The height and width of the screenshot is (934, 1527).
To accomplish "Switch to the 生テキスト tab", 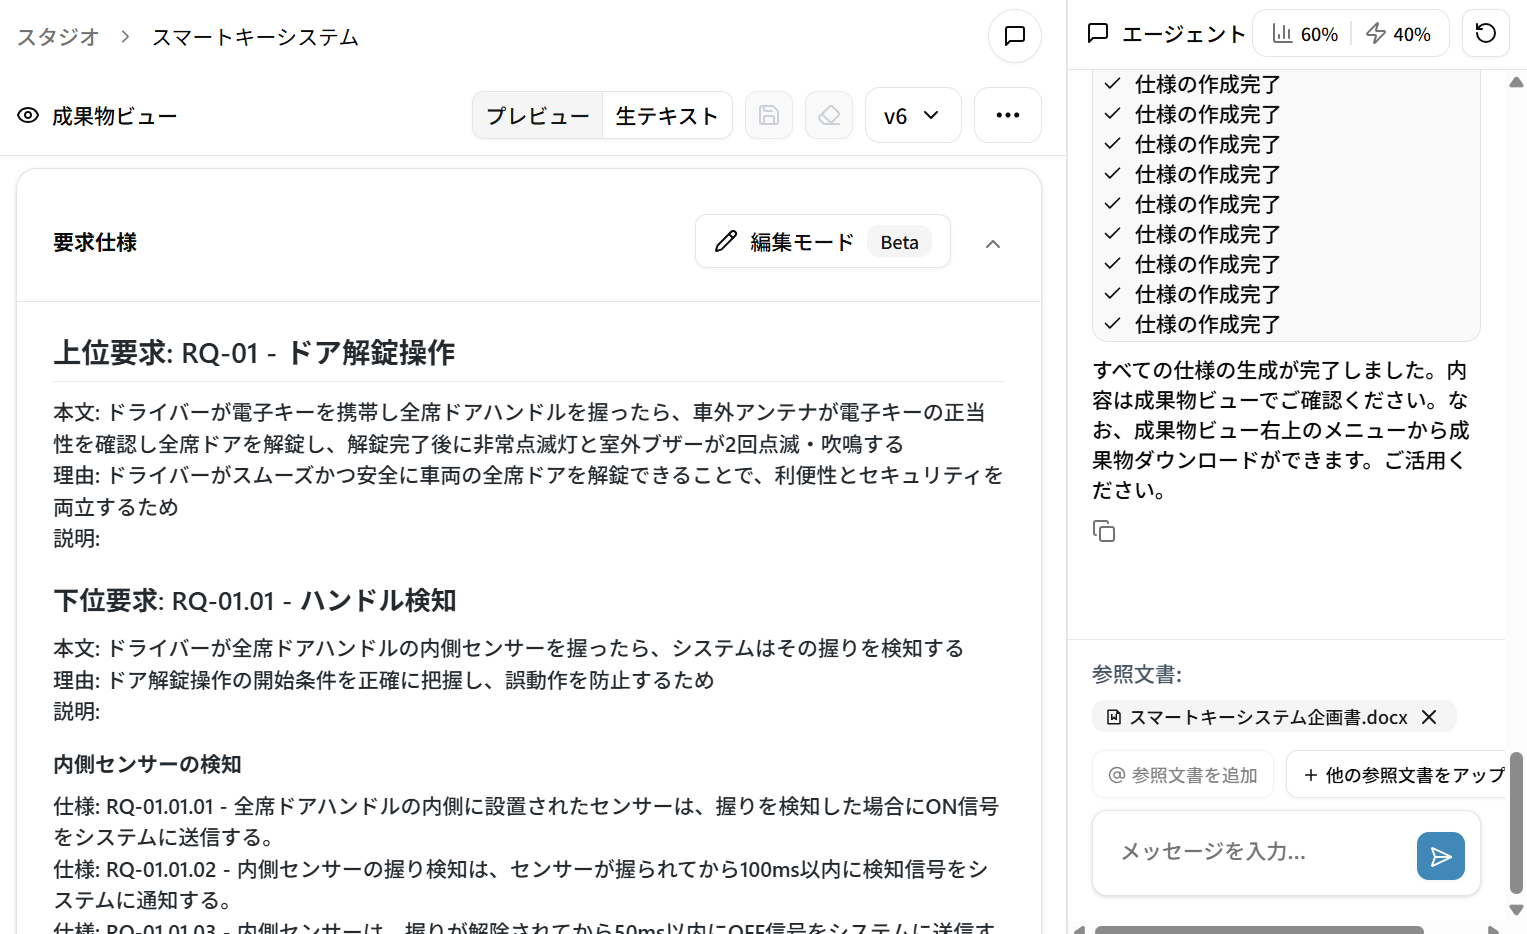I will coord(666,115).
